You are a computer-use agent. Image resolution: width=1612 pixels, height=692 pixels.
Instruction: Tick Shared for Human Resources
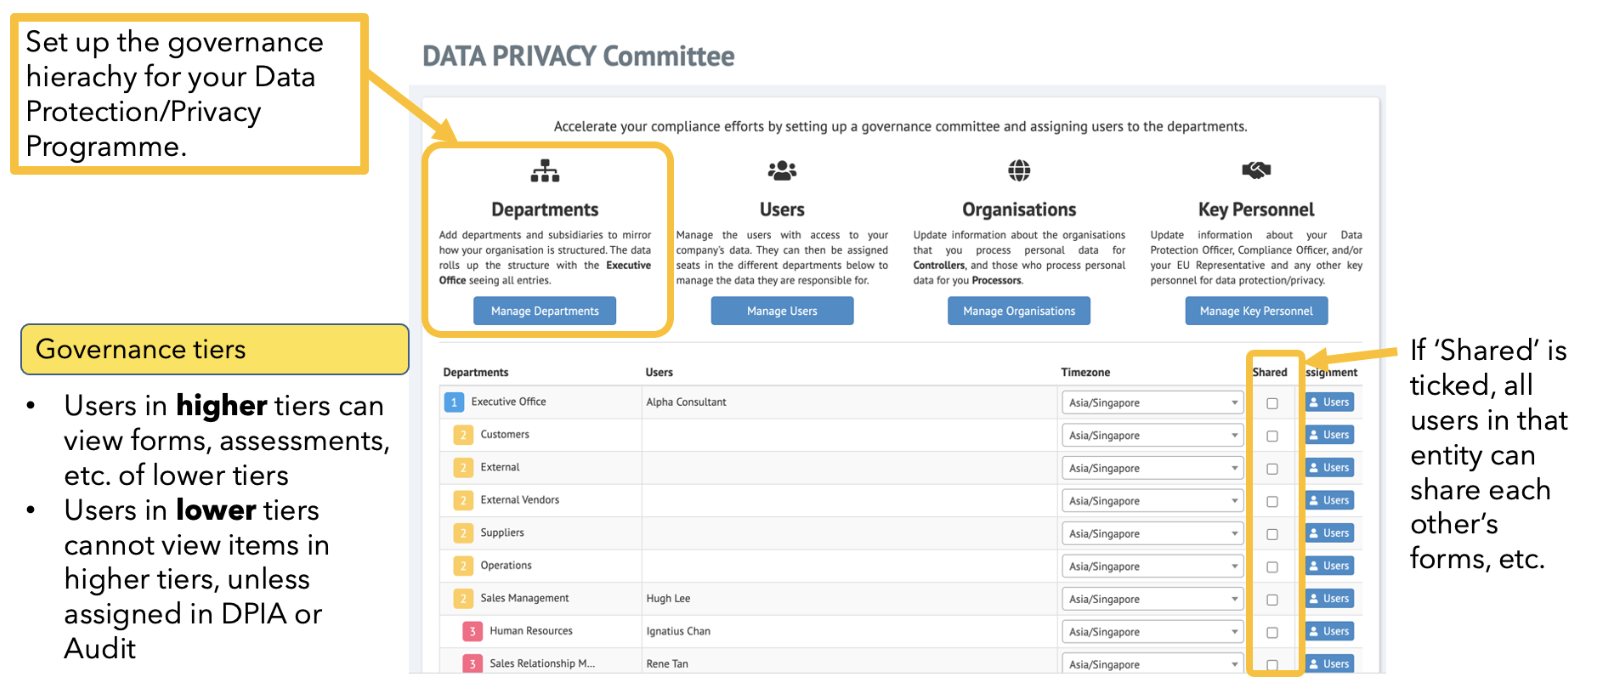coord(1272,632)
